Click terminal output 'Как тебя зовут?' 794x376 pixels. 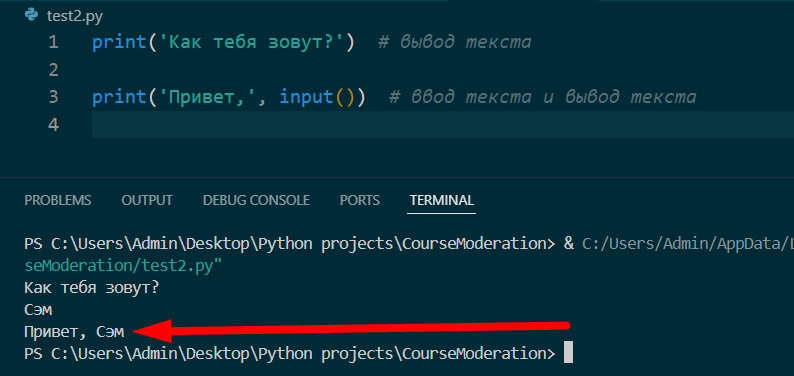92,288
